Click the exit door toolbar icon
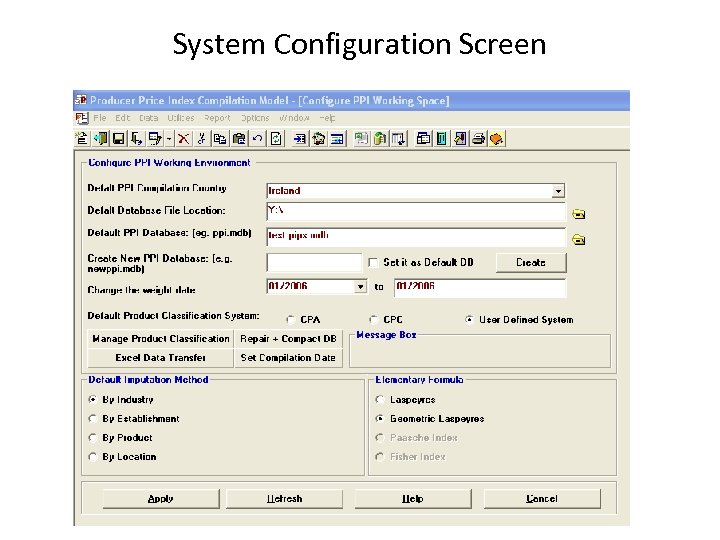Viewport: 720px width, 540px height. tap(100, 138)
